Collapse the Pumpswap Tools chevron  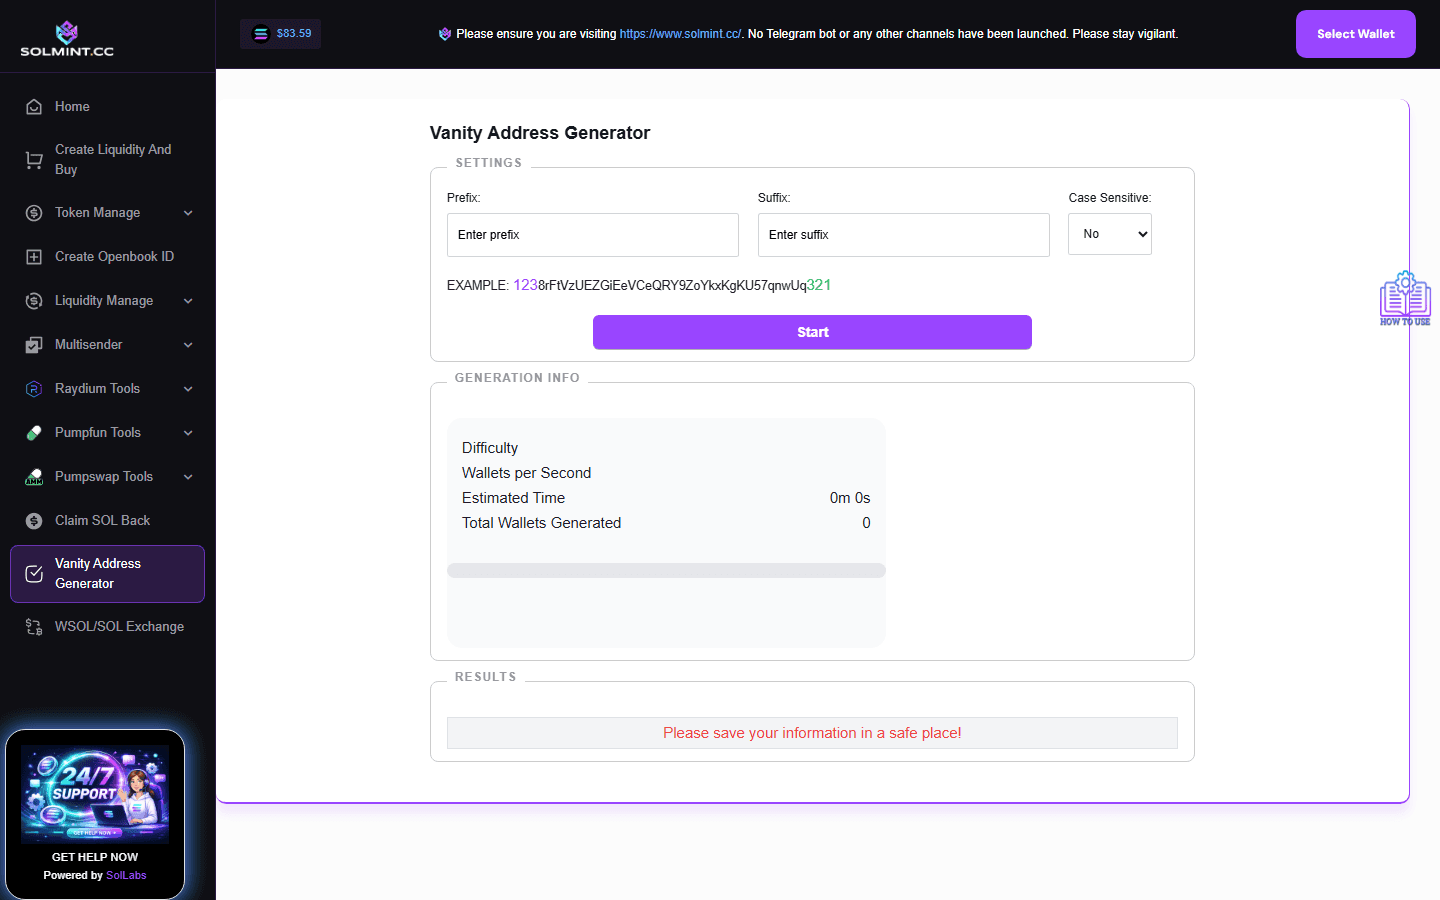188,476
